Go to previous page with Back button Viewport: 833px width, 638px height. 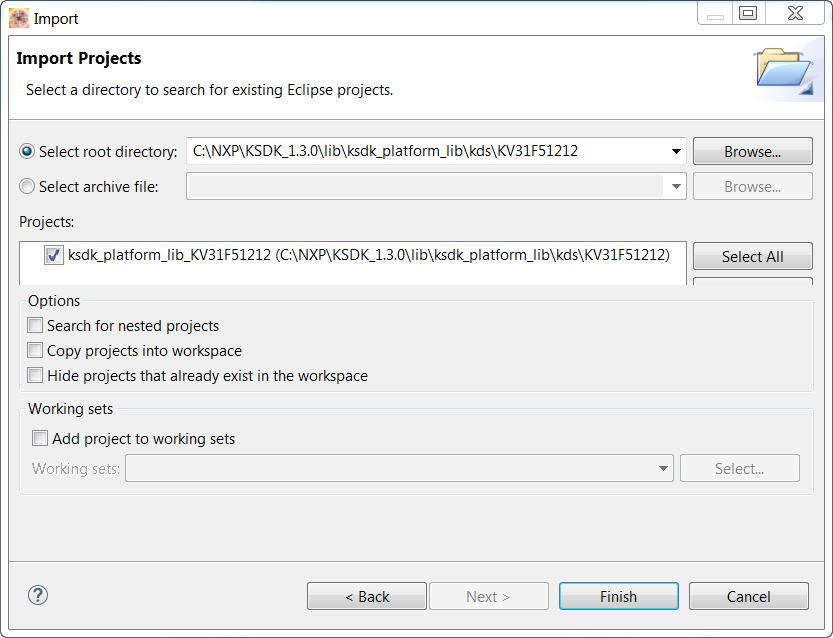tap(367, 596)
